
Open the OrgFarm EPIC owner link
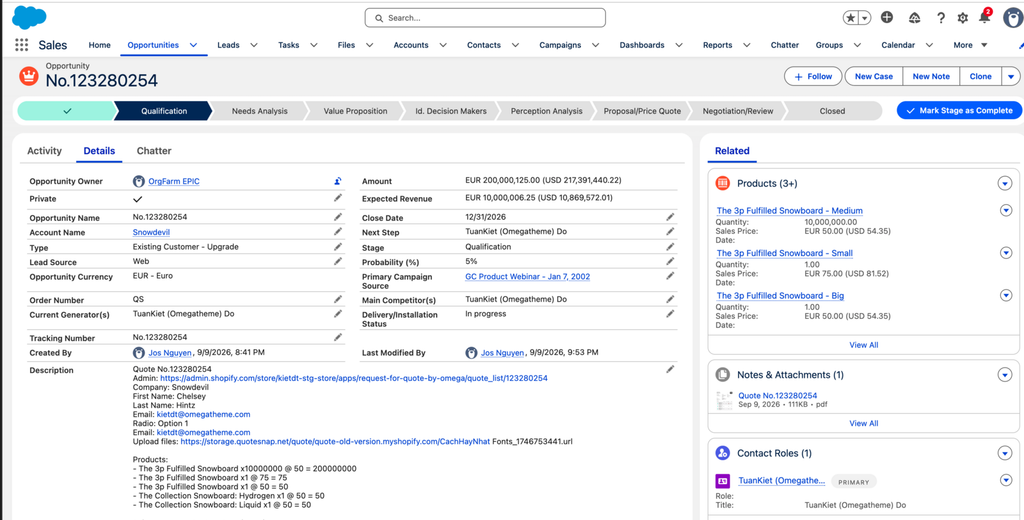pos(174,182)
